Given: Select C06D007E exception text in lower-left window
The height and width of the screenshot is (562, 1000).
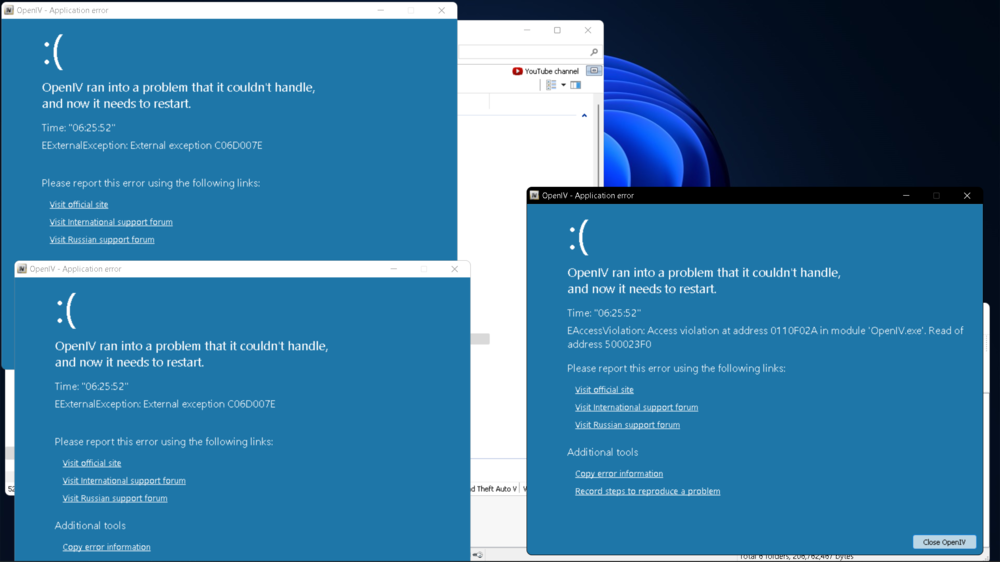Looking at the screenshot, I should (165, 404).
